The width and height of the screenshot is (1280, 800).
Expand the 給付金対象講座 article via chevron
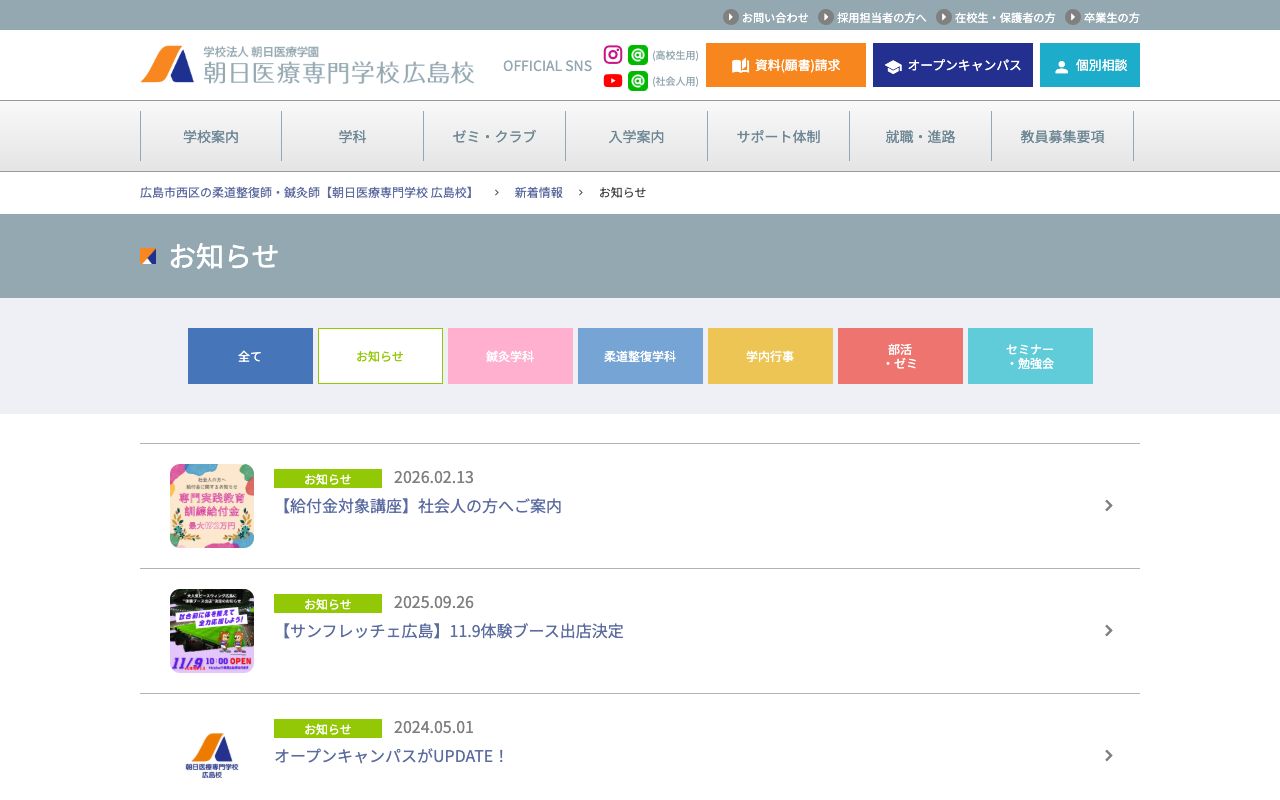click(x=1108, y=505)
